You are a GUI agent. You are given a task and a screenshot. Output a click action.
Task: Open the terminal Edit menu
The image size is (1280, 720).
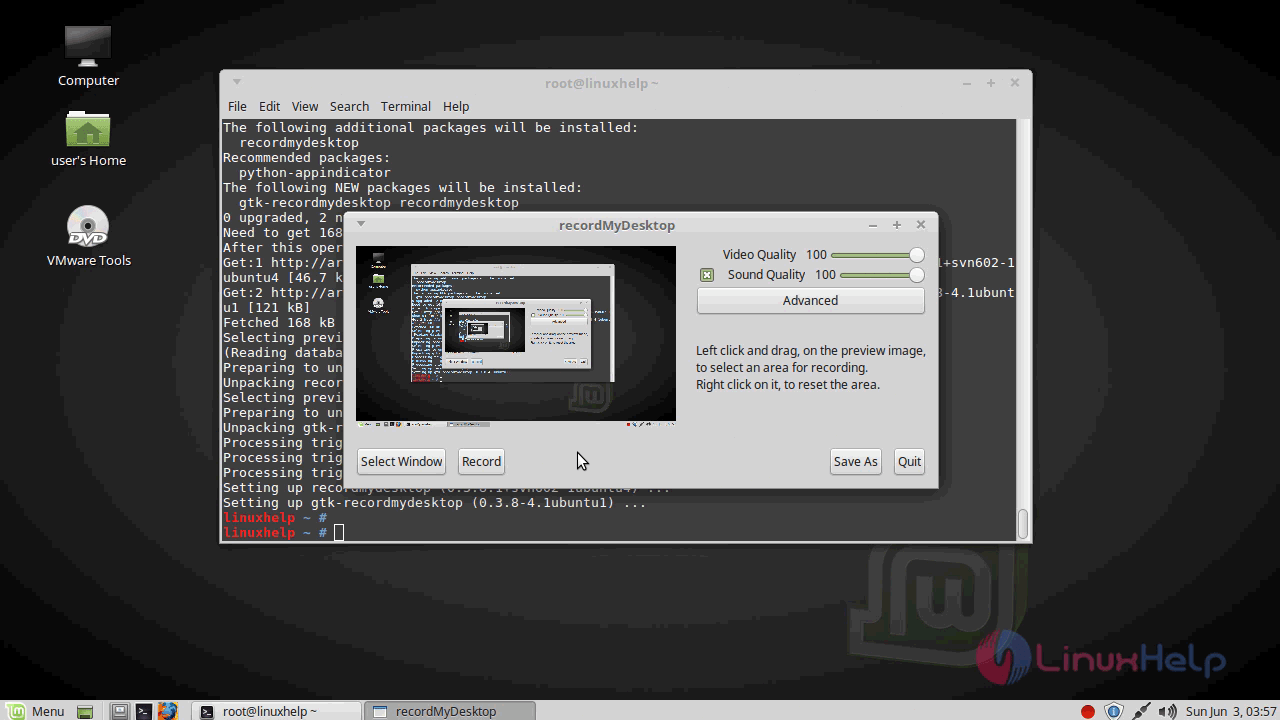click(269, 106)
